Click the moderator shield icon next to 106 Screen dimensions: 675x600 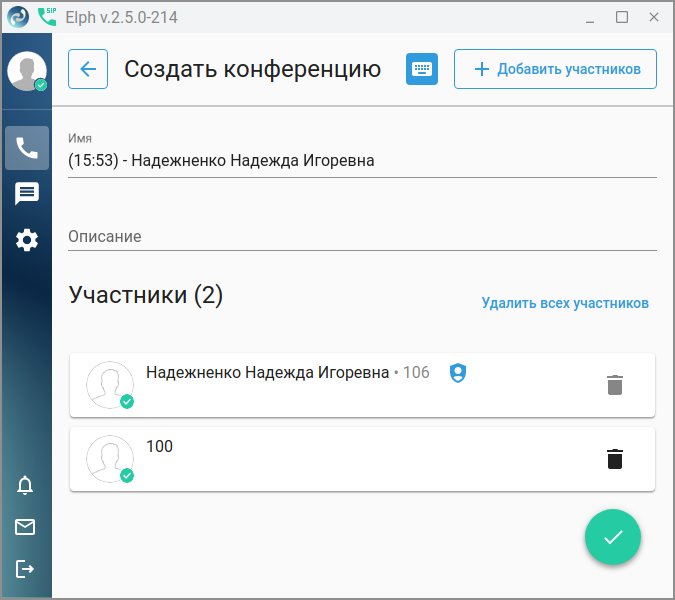pos(458,373)
